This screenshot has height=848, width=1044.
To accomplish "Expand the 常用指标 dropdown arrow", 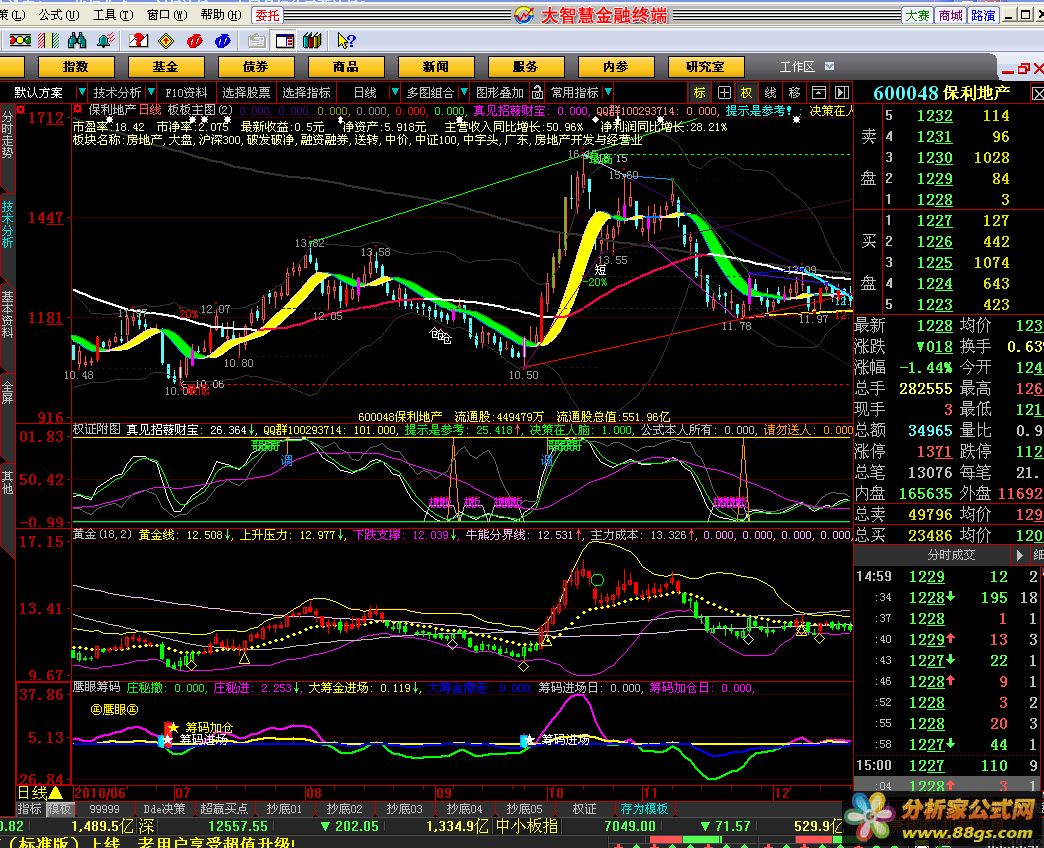I will click(609, 92).
